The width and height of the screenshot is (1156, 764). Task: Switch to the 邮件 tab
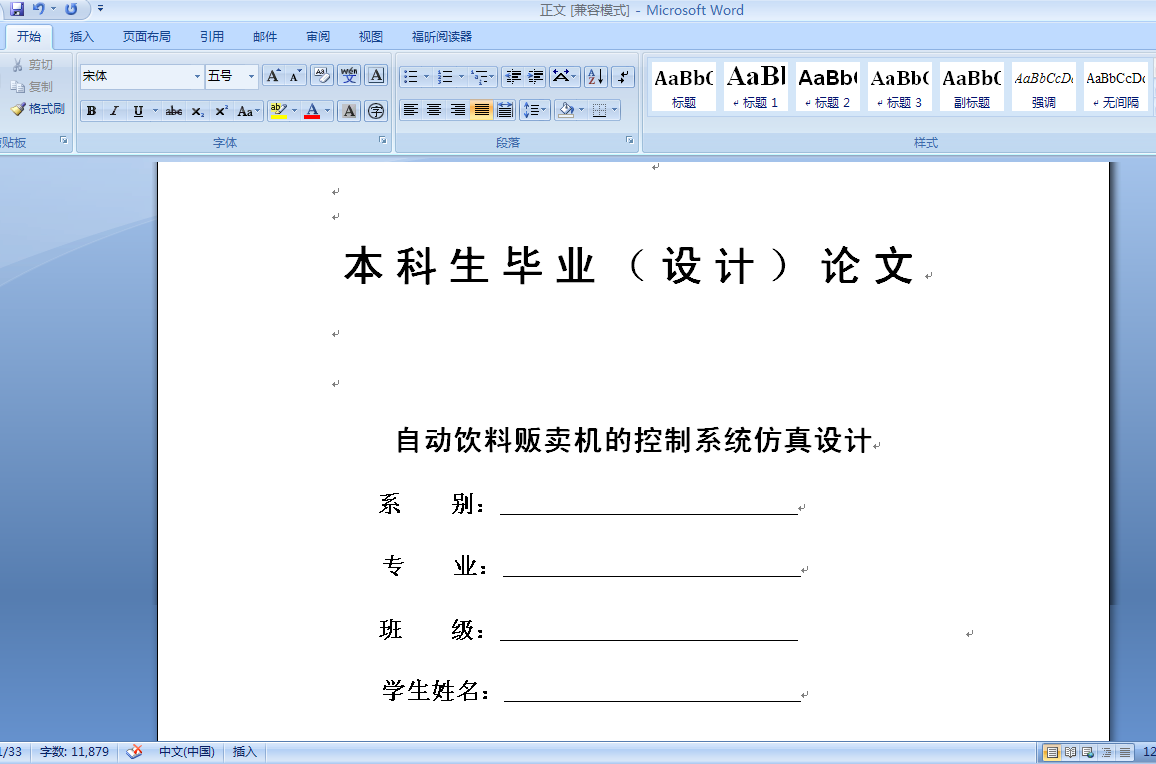coord(265,36)
